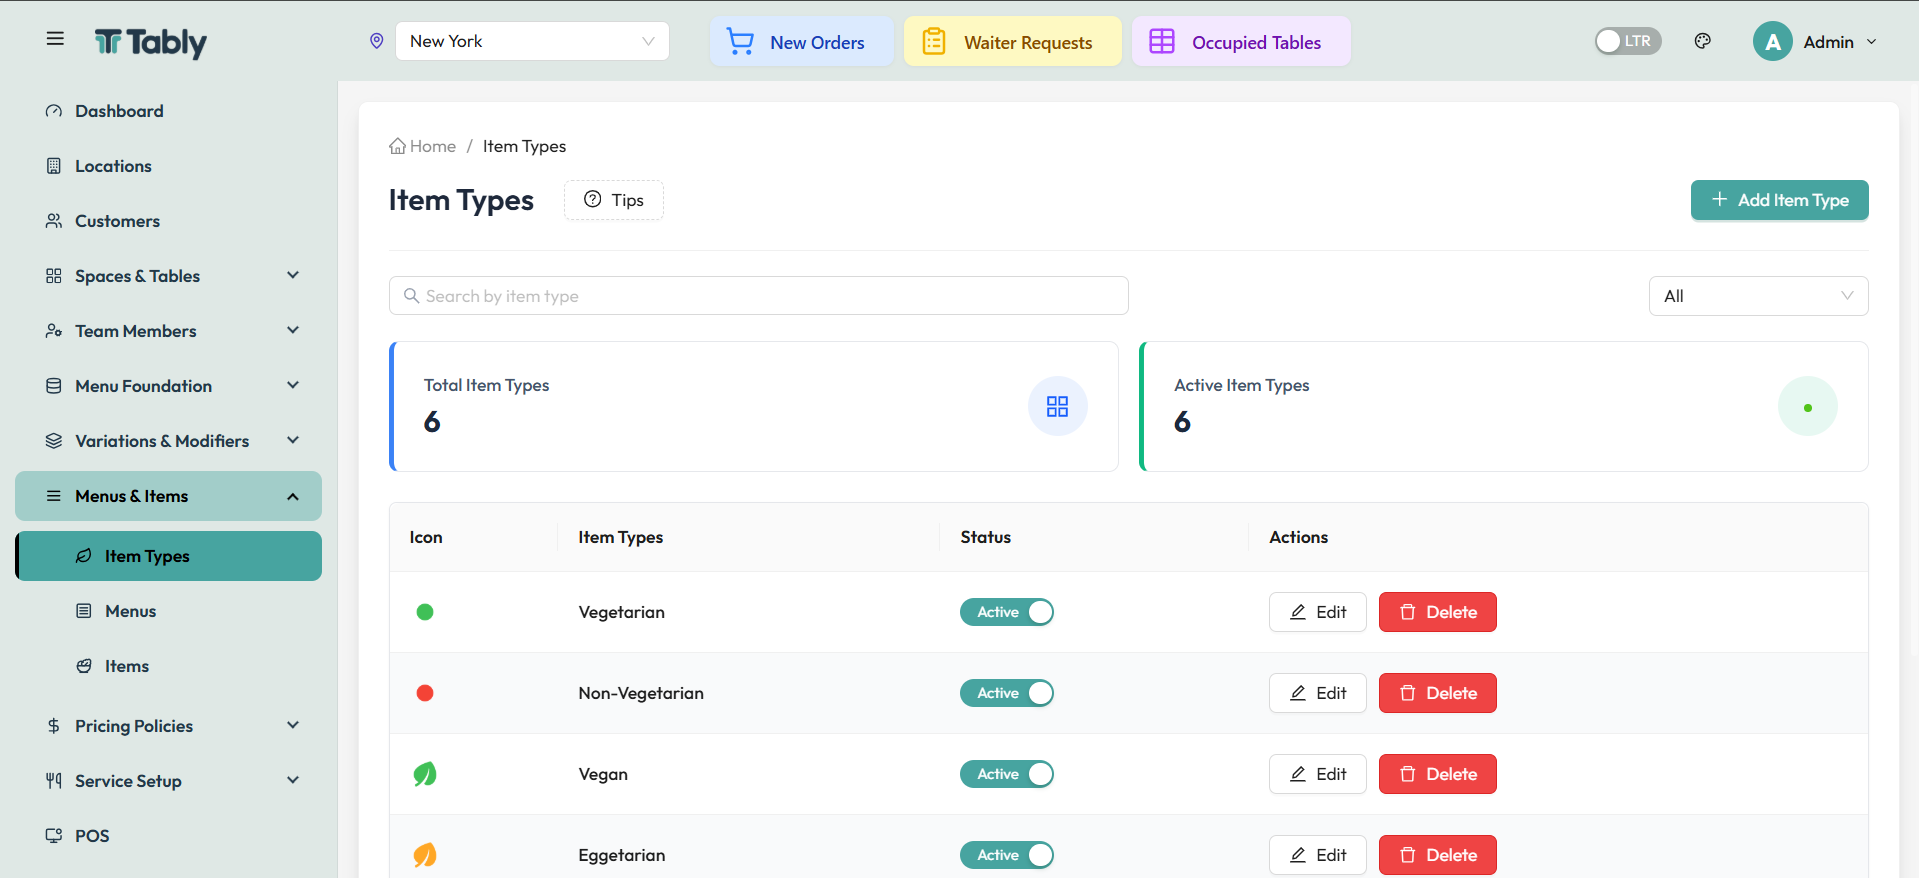Open the Admin account dropdown chevron
The height and width of the screenshot is (878, 1919).
click(x=1872, y=42)
